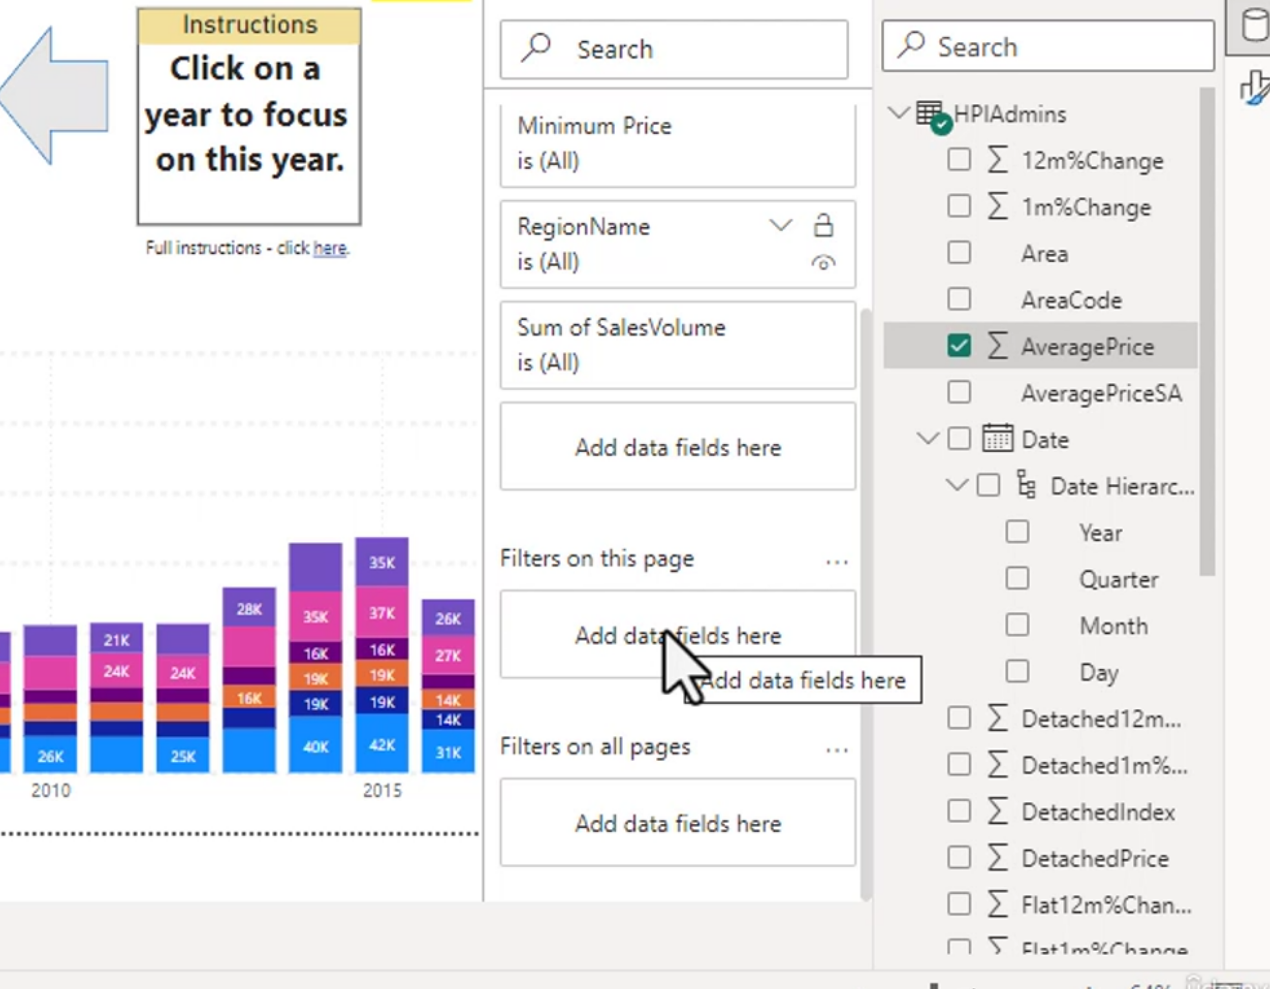Click the sigma icon beside DetachedPrice
The height and width of the screenshot is (989, 1270).
pos(997,857)
